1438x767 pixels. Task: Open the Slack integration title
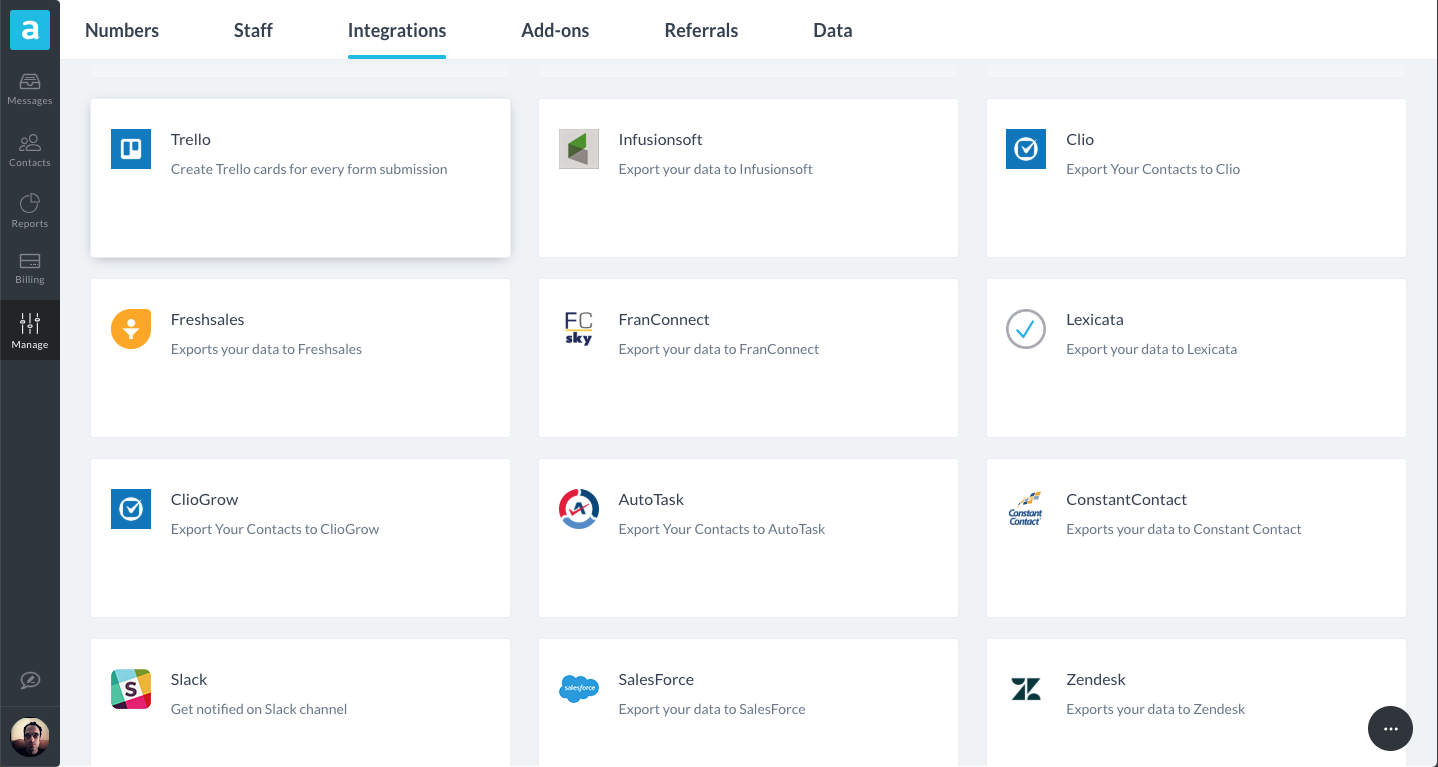[189, 679]
